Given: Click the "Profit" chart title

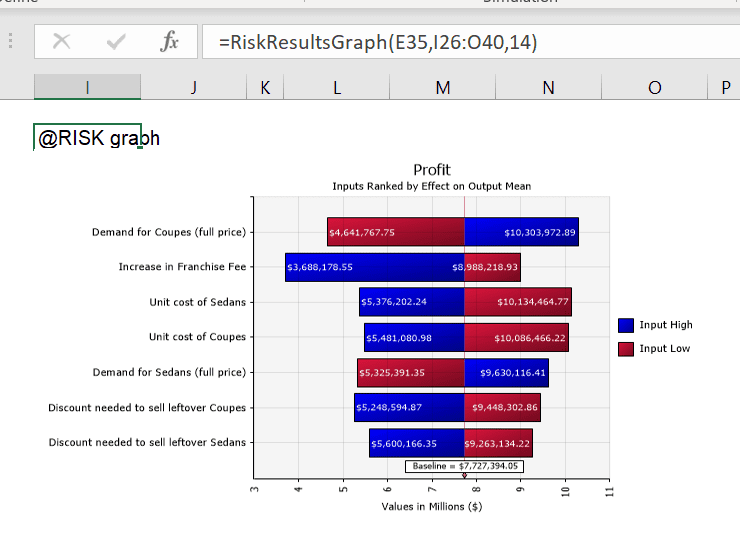Looking at the screenshot, I should pos(431,170).
